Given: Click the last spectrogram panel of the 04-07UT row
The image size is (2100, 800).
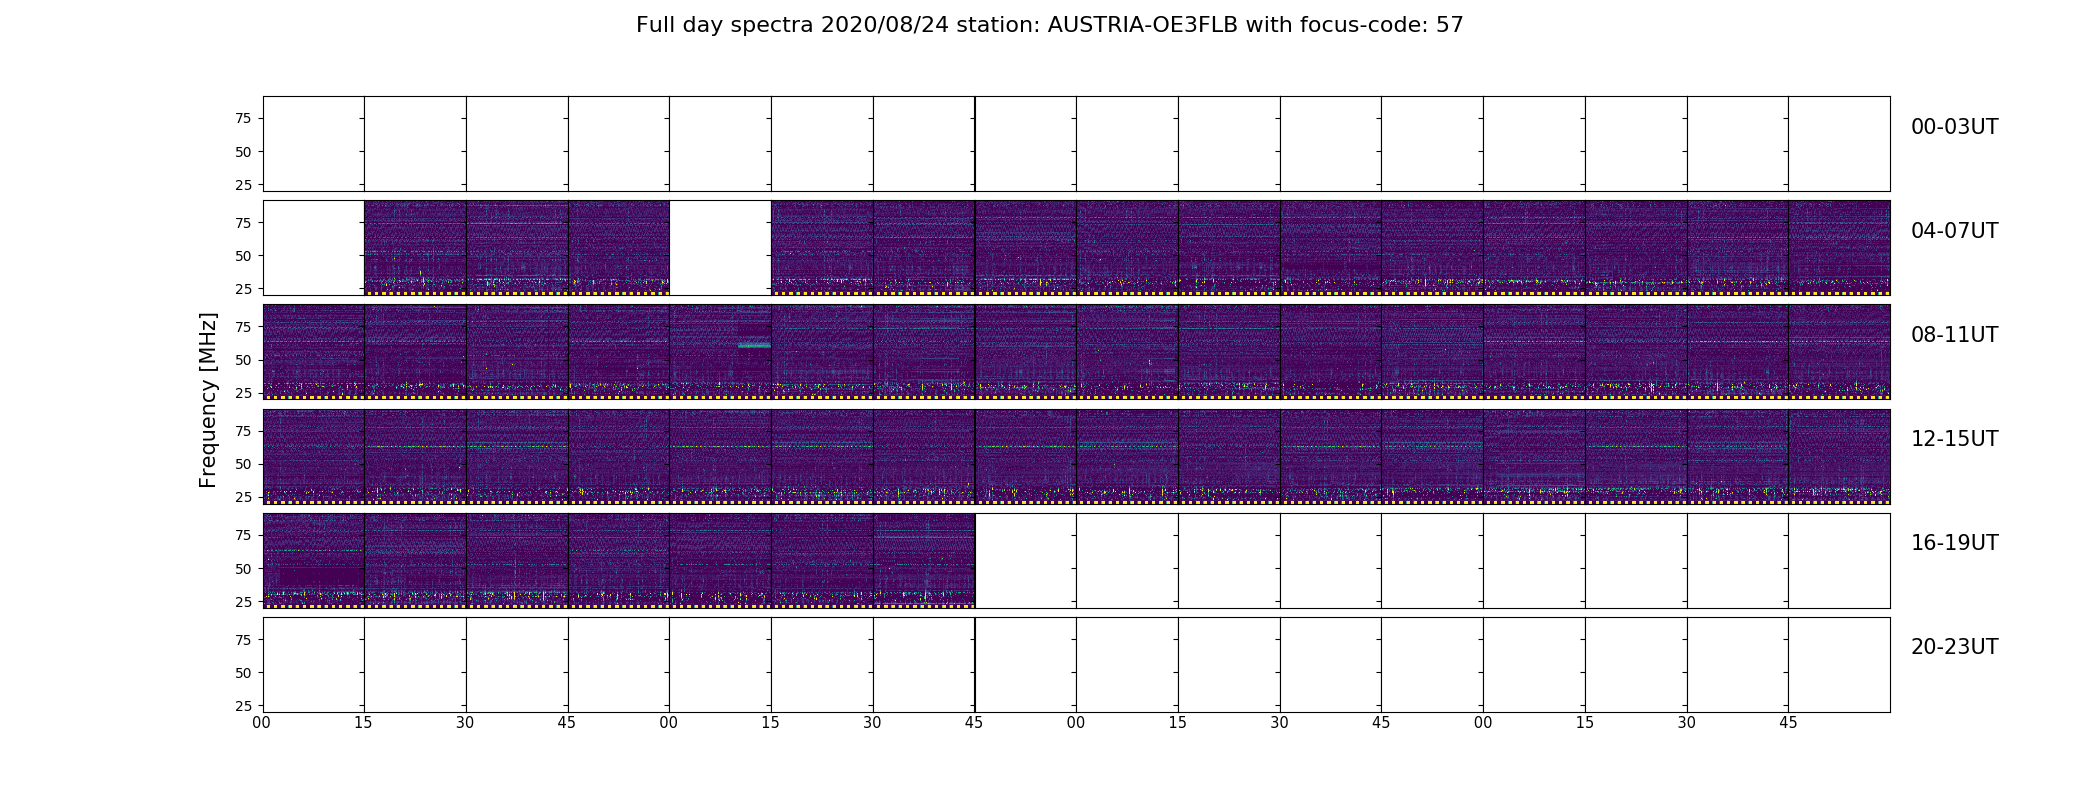Looking at the screenshot, I should tap(1839, 248).
